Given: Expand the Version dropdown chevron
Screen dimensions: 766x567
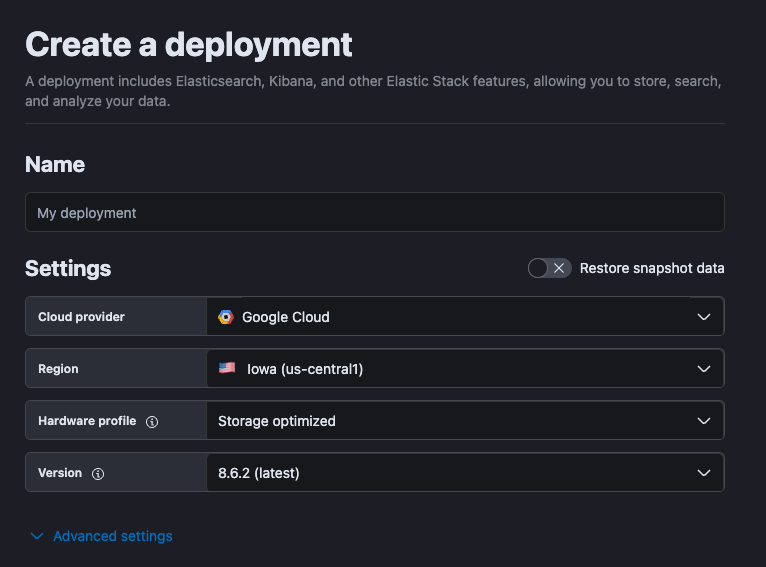Looking at the screenshot, I should coord(704,473).
